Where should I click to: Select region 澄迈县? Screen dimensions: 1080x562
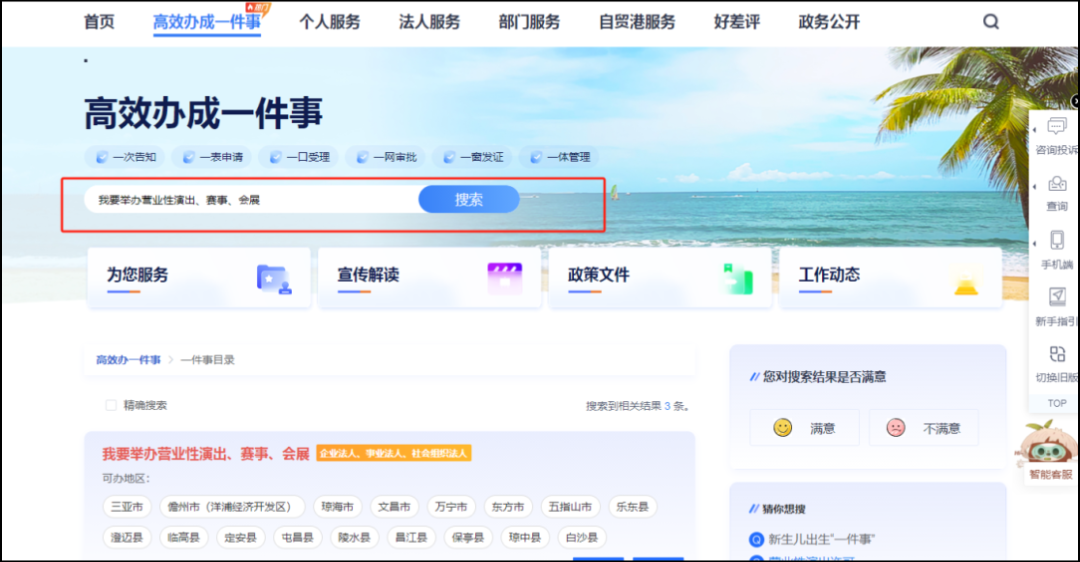[x=127, y=537]
